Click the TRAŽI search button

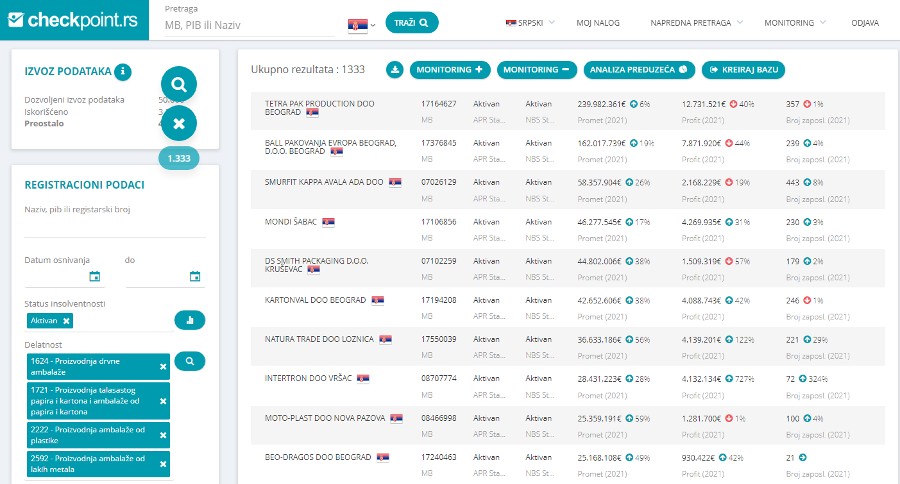point(412,23)
